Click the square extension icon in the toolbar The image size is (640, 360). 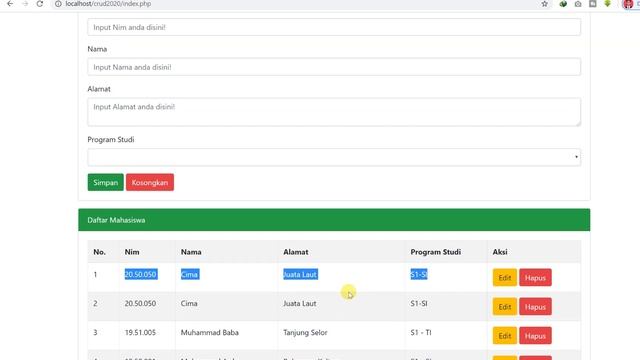coord(593,4)
